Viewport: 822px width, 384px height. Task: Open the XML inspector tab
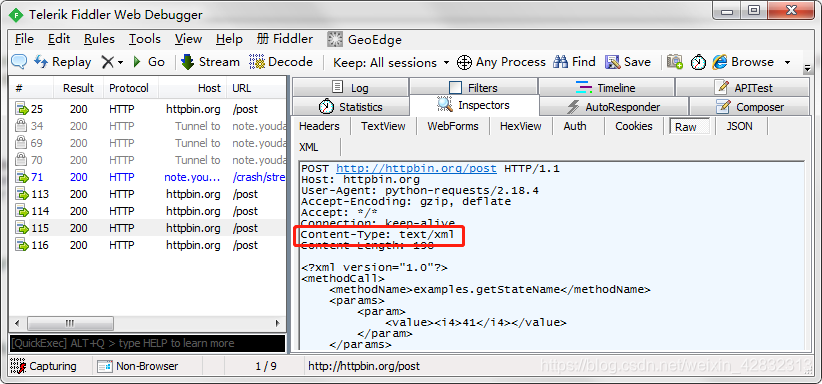pyautogui.click(x=309, y=147)
